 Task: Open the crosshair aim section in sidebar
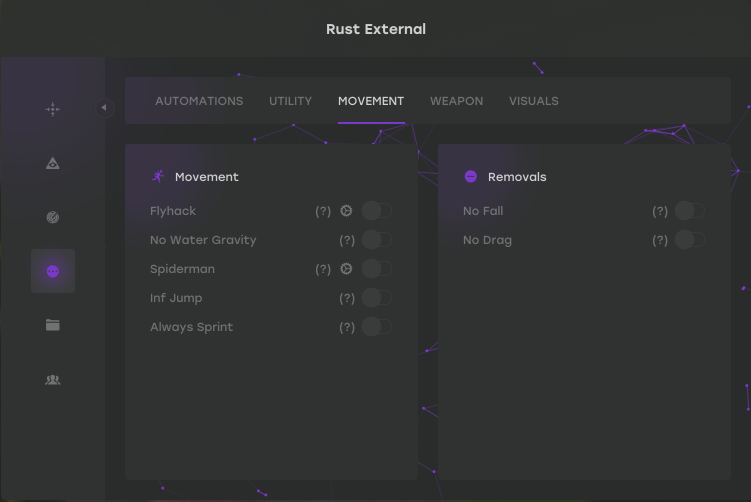(x=53, y=109)
